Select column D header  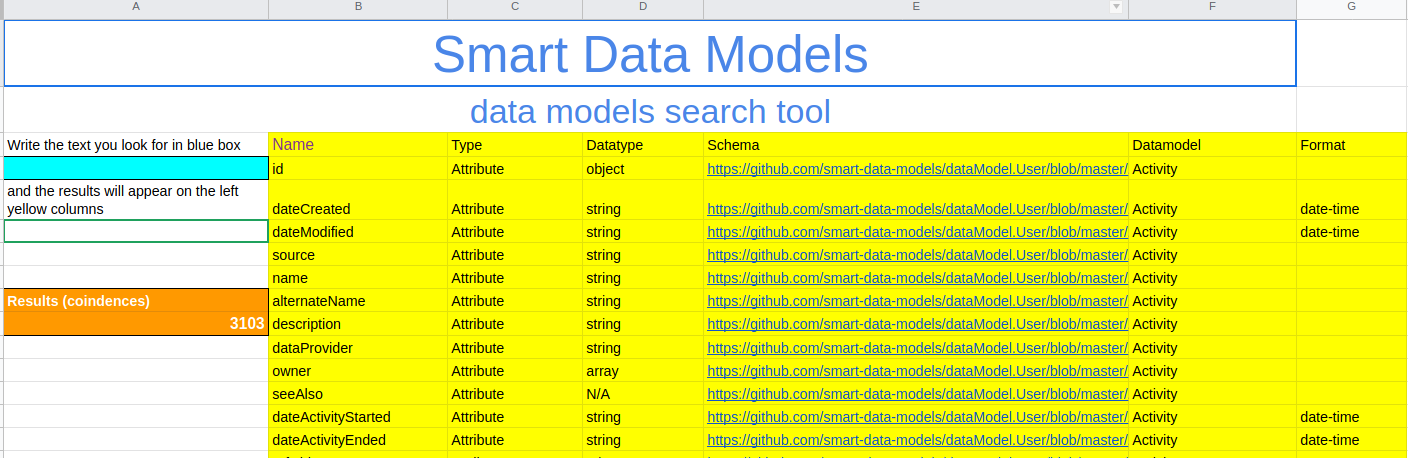[643, 7]
